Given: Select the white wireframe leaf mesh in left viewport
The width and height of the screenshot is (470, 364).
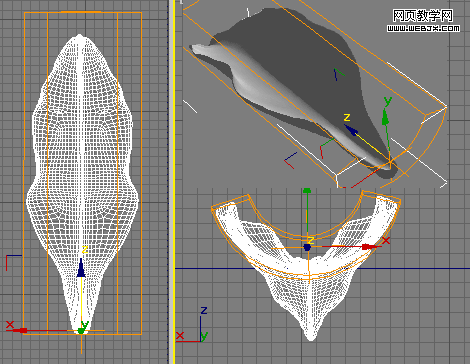Looking at the screenshot, I should 82,183.
